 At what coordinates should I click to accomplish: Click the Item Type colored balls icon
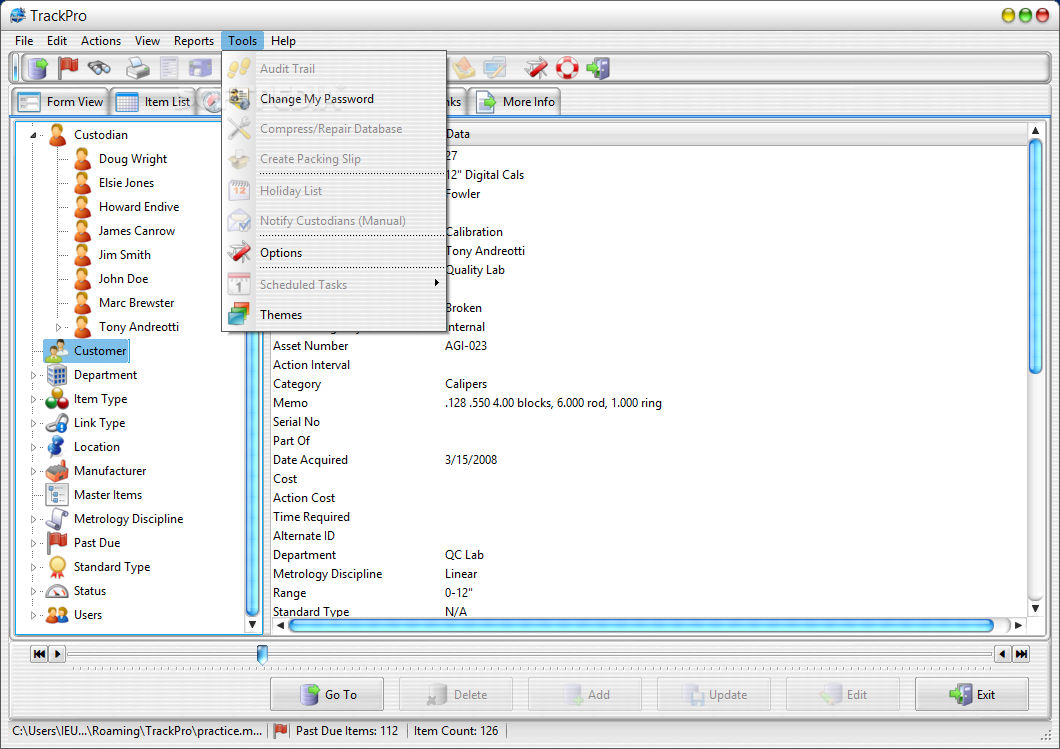pos(57,400)
